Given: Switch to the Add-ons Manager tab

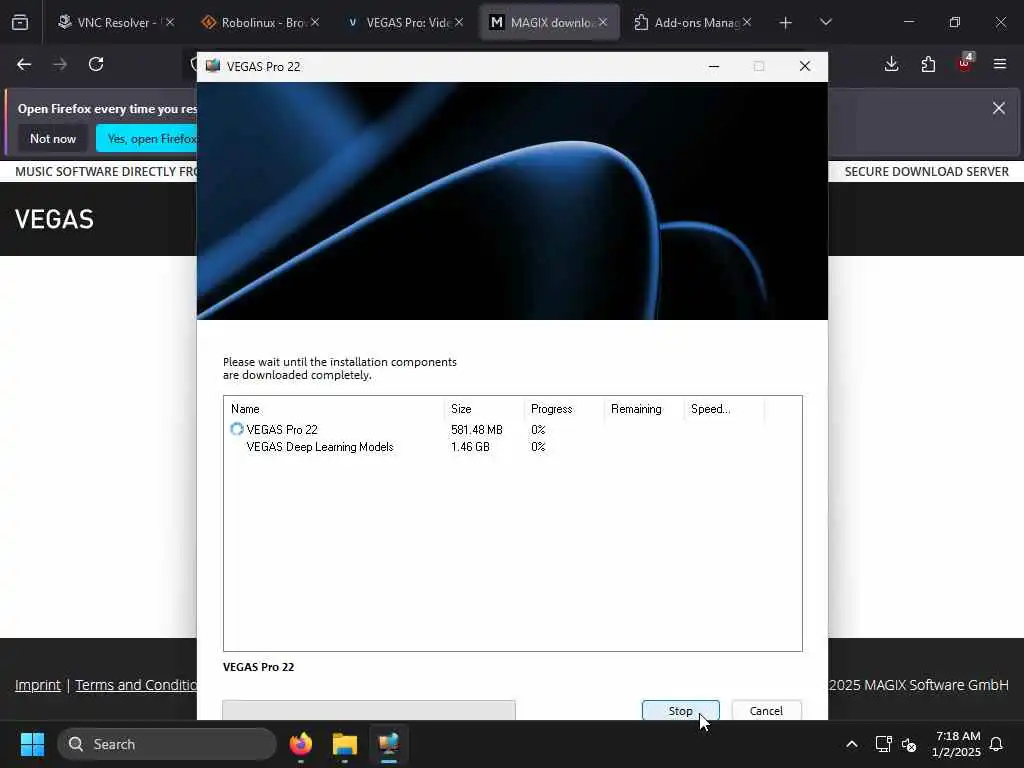Looking at the screenshot, I should coord(686,22).
